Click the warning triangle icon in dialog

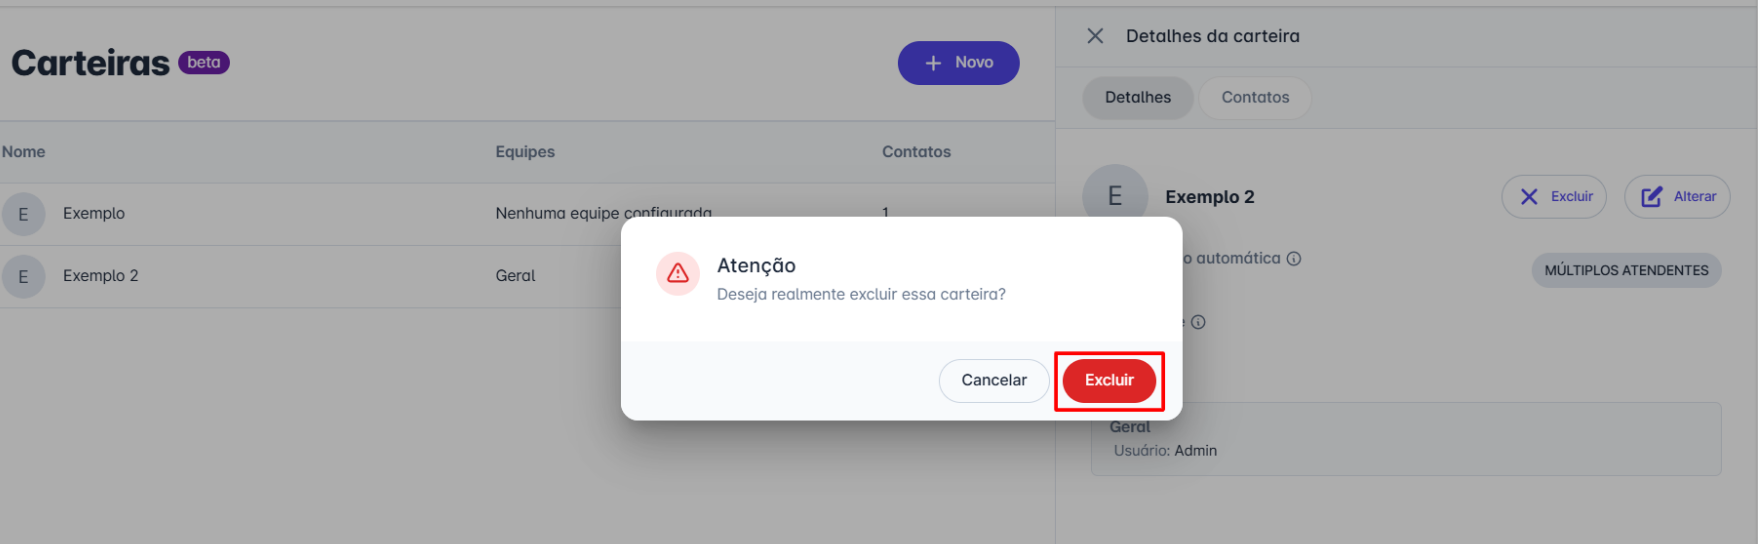(x=678, y=273)
